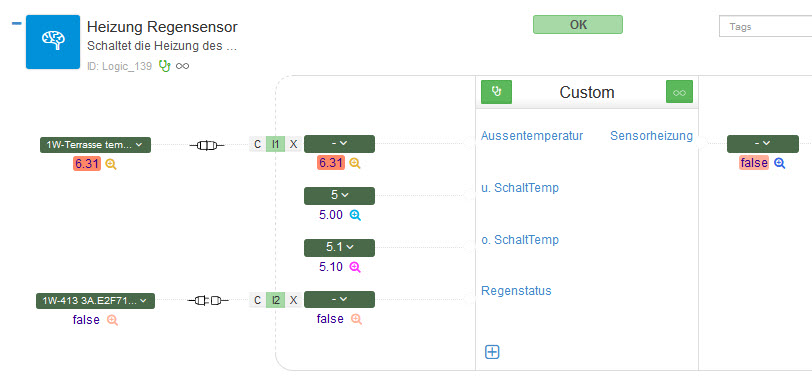Click the blue brain logic icon
This screenshot has width=812, height=378.
point(53,42)
